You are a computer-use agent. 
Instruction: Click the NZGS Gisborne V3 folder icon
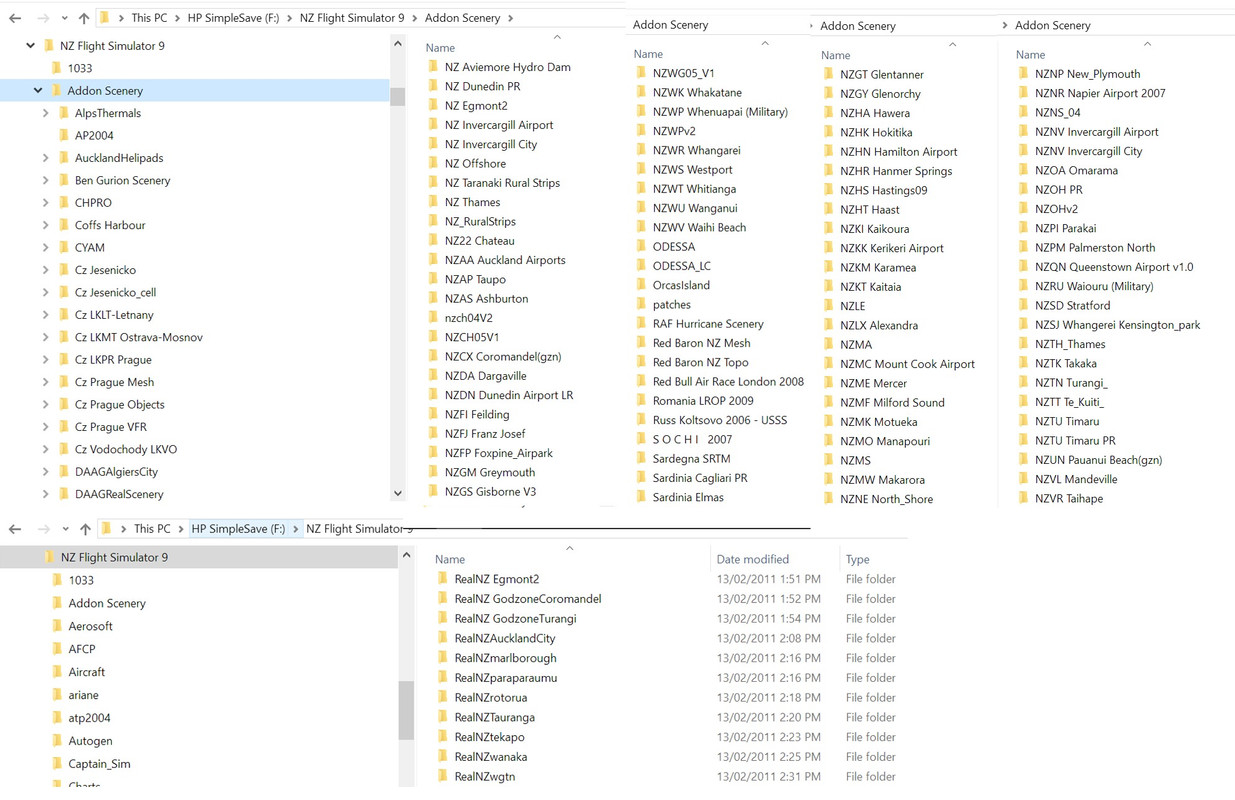point(433,491)
